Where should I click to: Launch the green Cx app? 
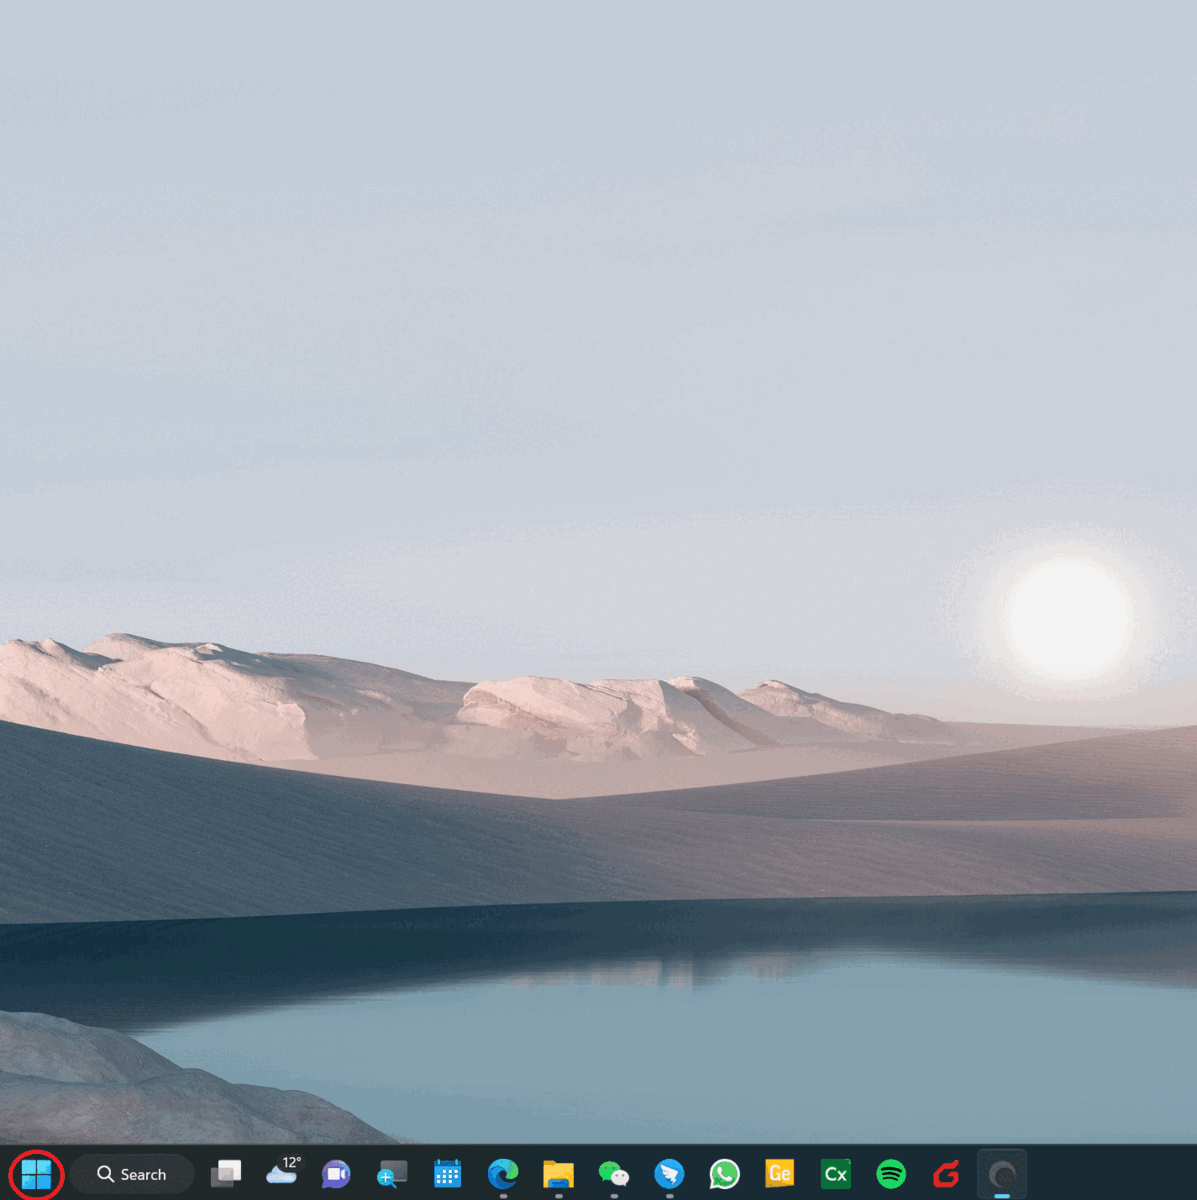click(835, 1174)
